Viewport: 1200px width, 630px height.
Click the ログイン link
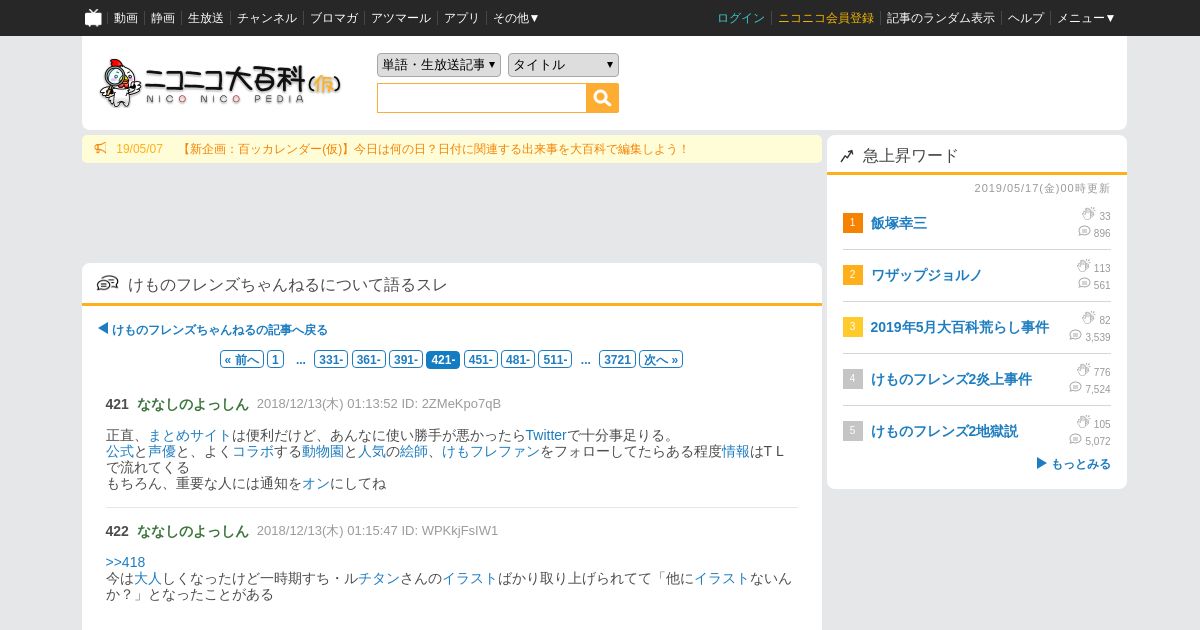pos(741,18)
